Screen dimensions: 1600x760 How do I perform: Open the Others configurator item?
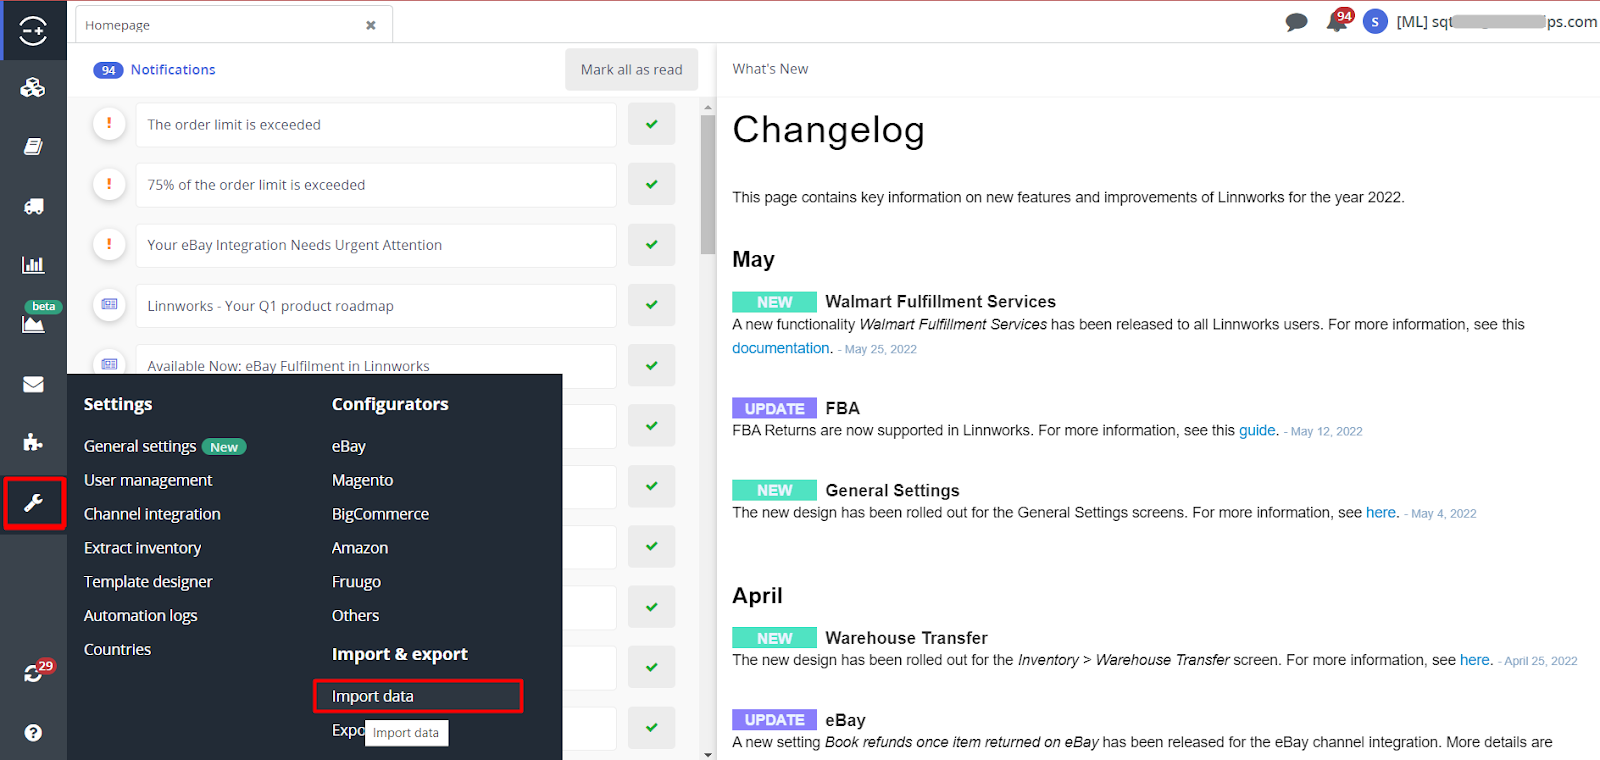355,616
